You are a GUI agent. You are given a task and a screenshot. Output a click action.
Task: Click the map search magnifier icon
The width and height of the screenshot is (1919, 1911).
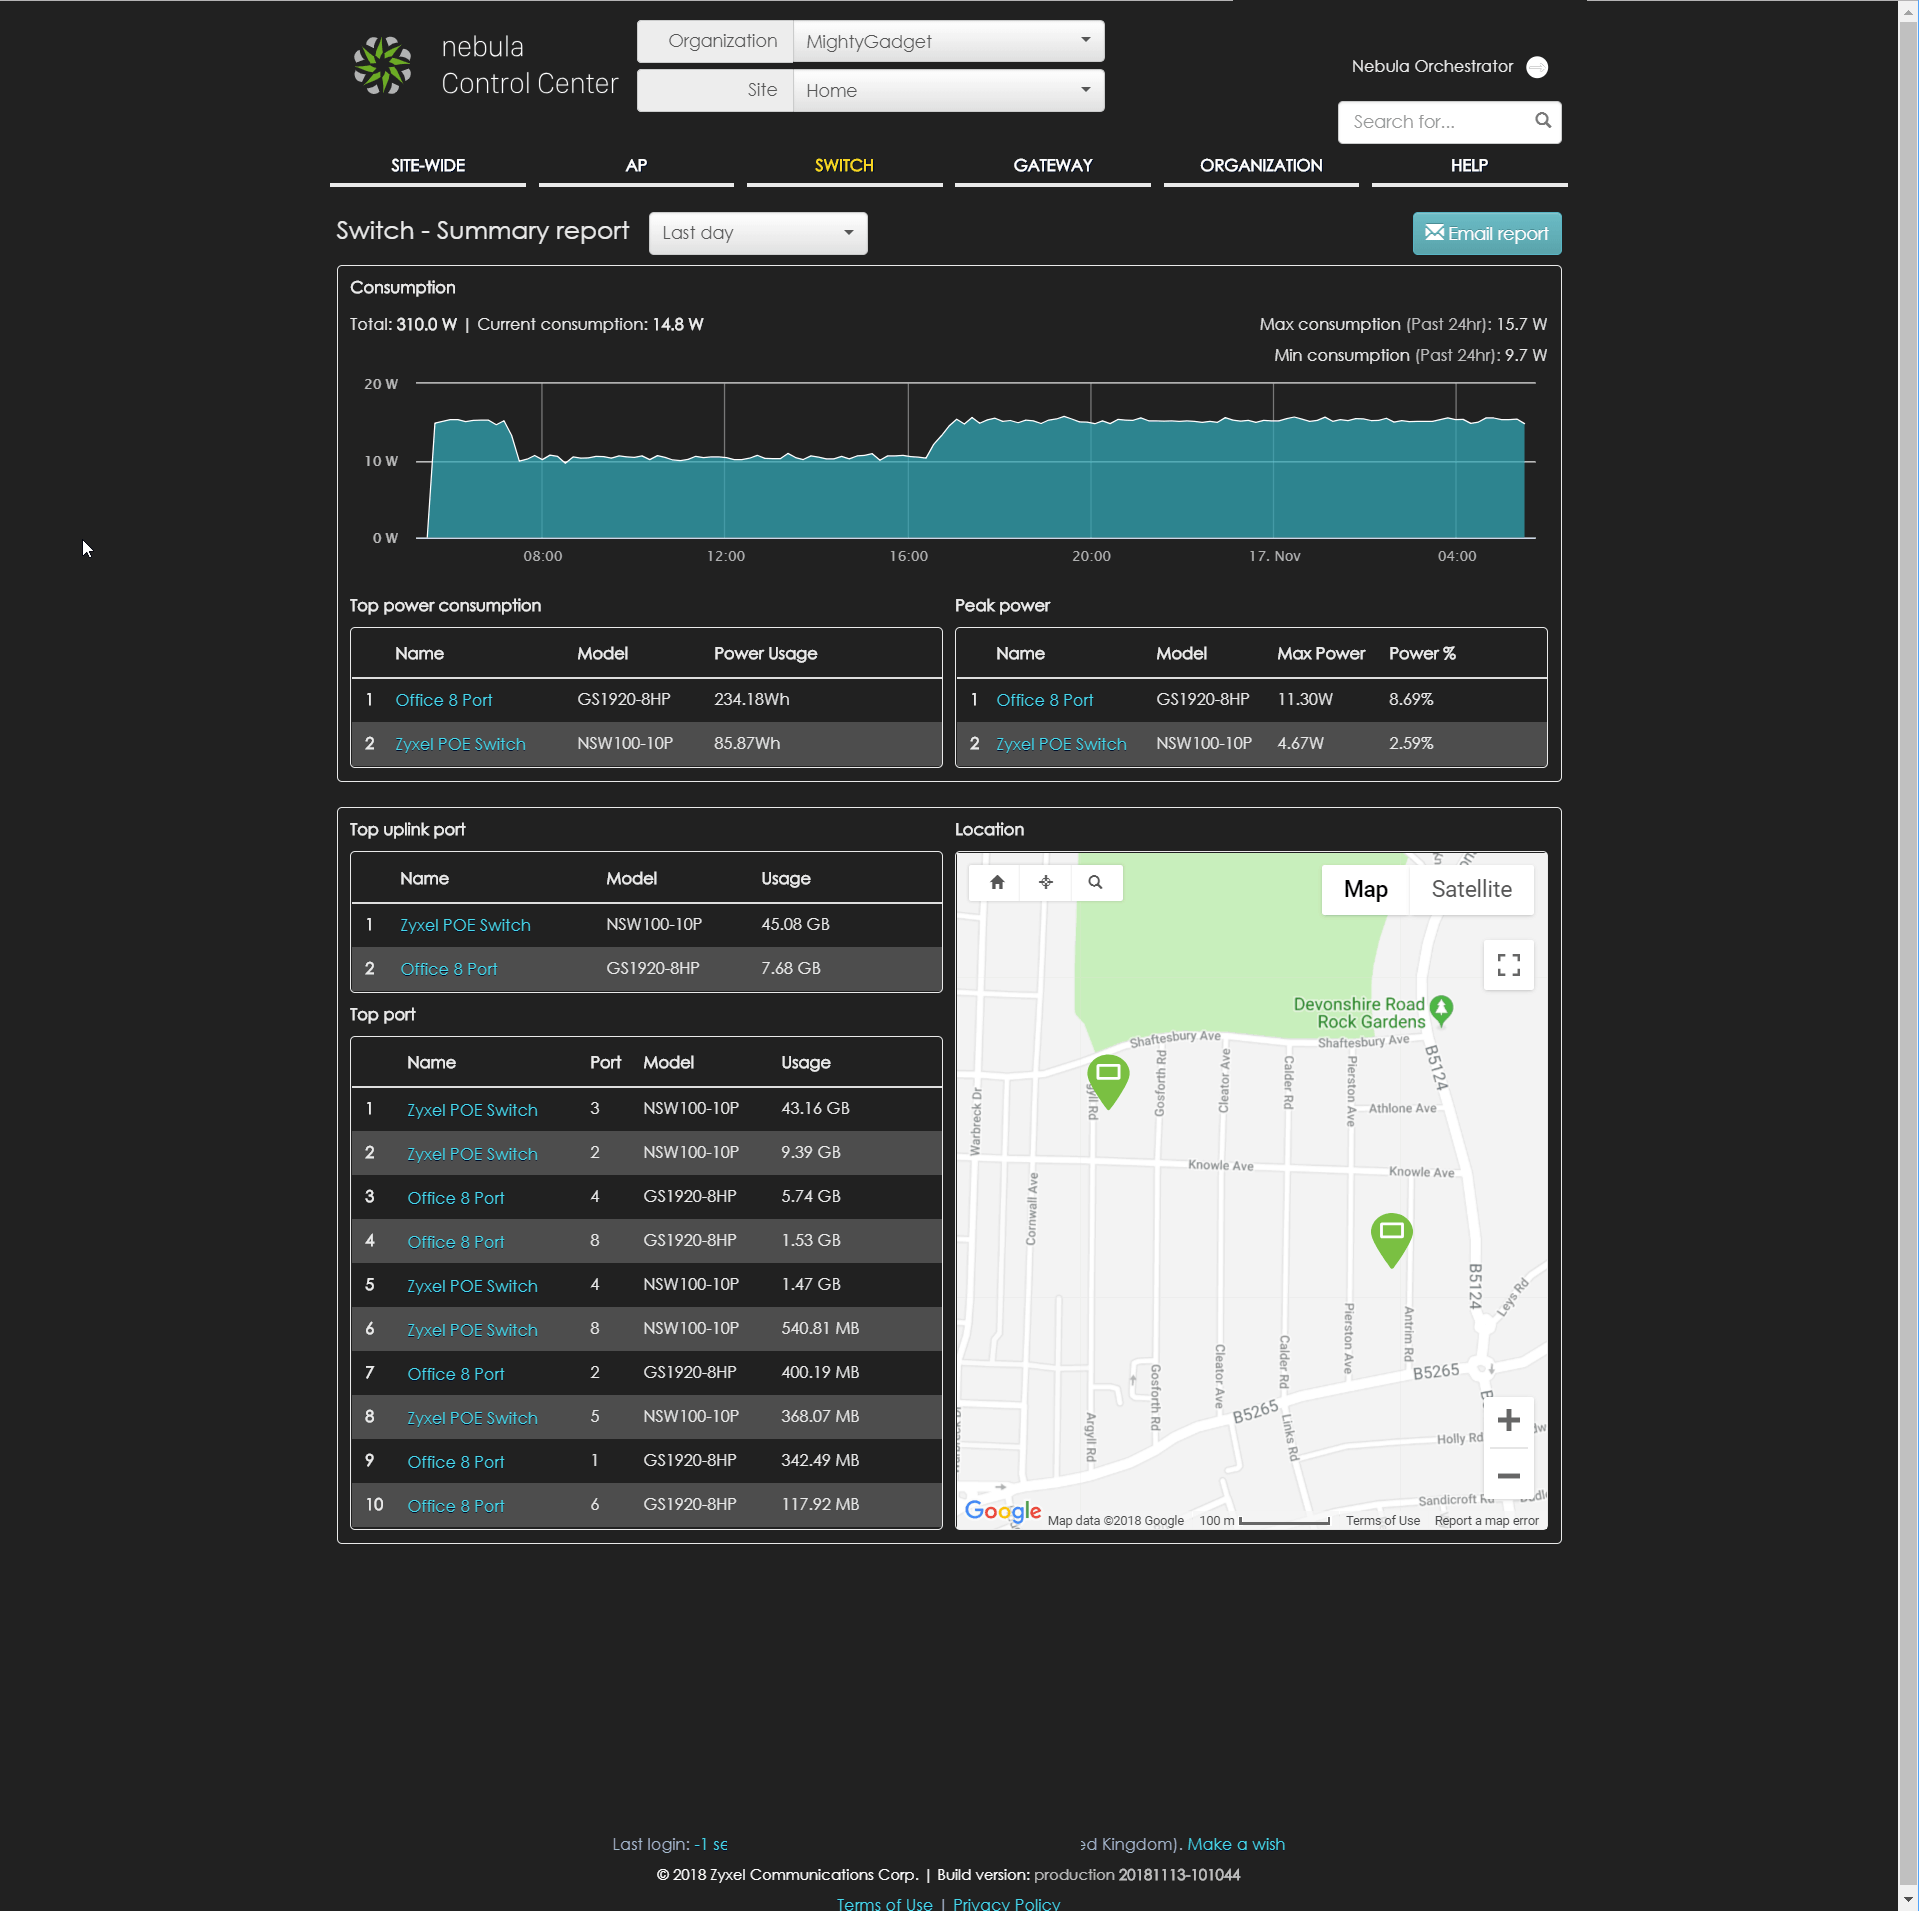click(x=1095, y=882)
